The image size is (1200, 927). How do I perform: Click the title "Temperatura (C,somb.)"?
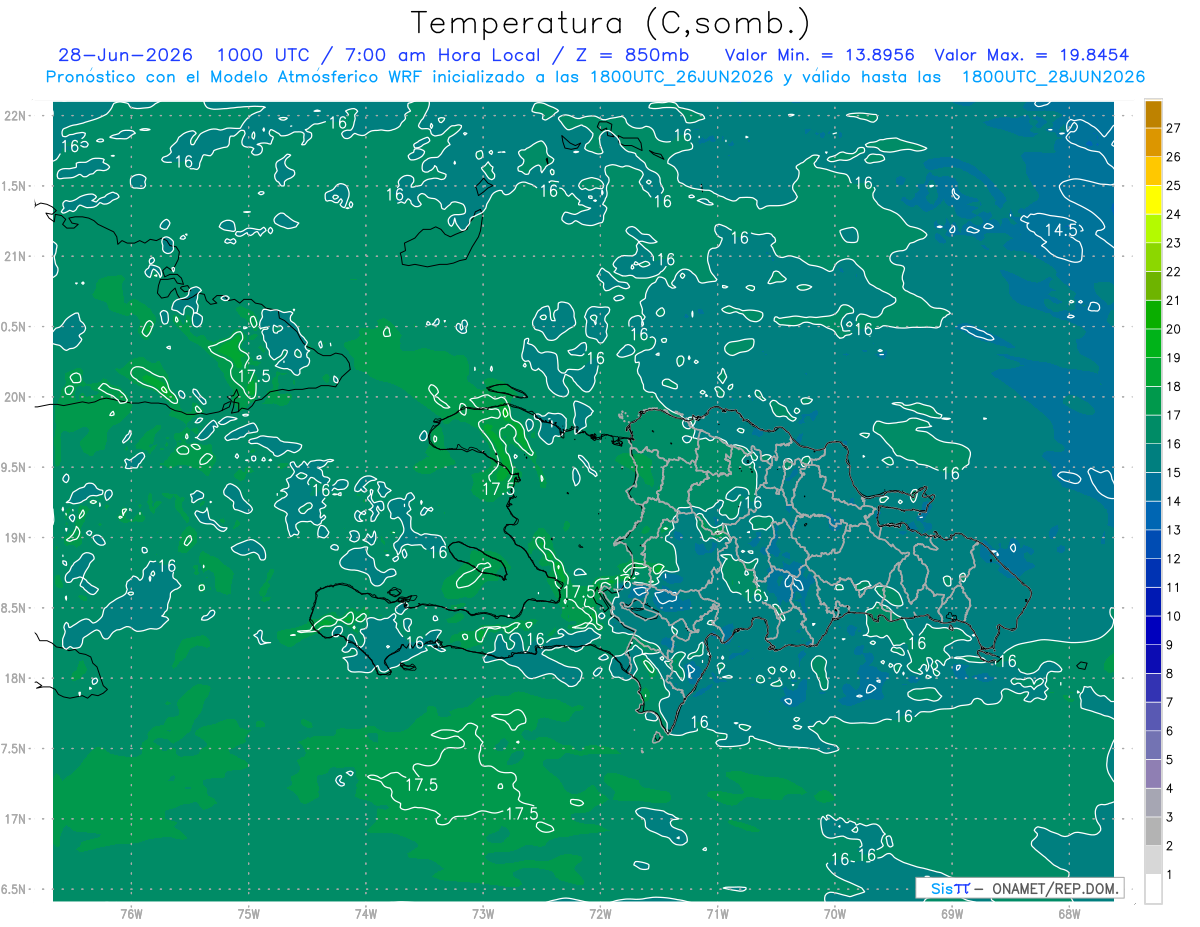pyautogui.click(x=611, y=23)
